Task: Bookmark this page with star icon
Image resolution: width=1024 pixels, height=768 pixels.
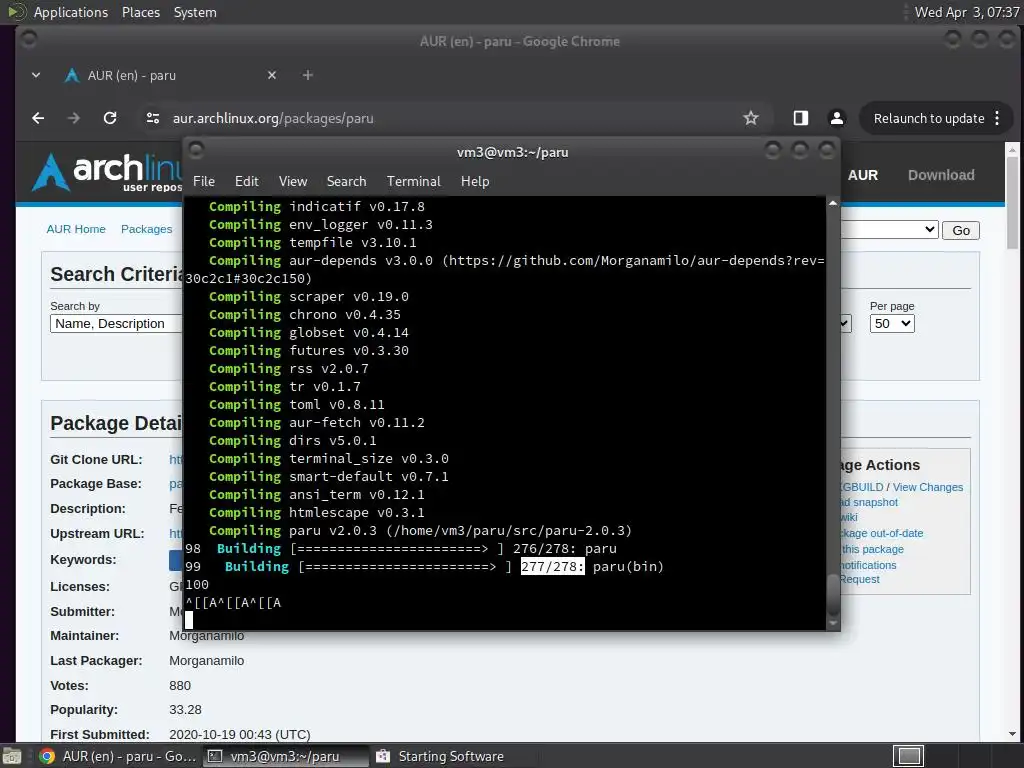Action: click(x=751, y=118)
